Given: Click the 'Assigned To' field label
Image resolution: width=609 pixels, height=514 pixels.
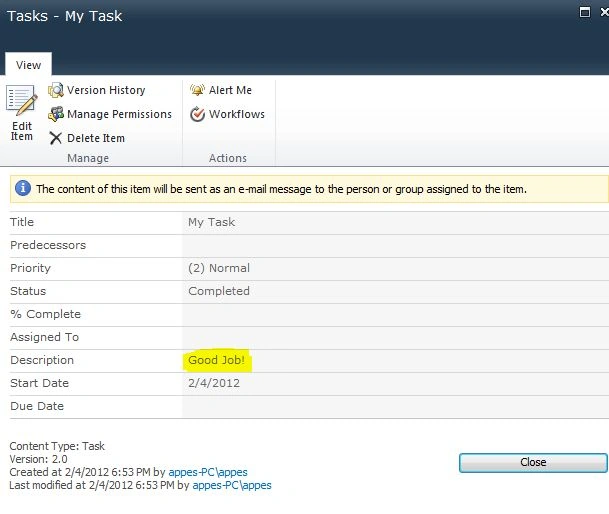Looking at the screenshot, I should tap(45, 337).
